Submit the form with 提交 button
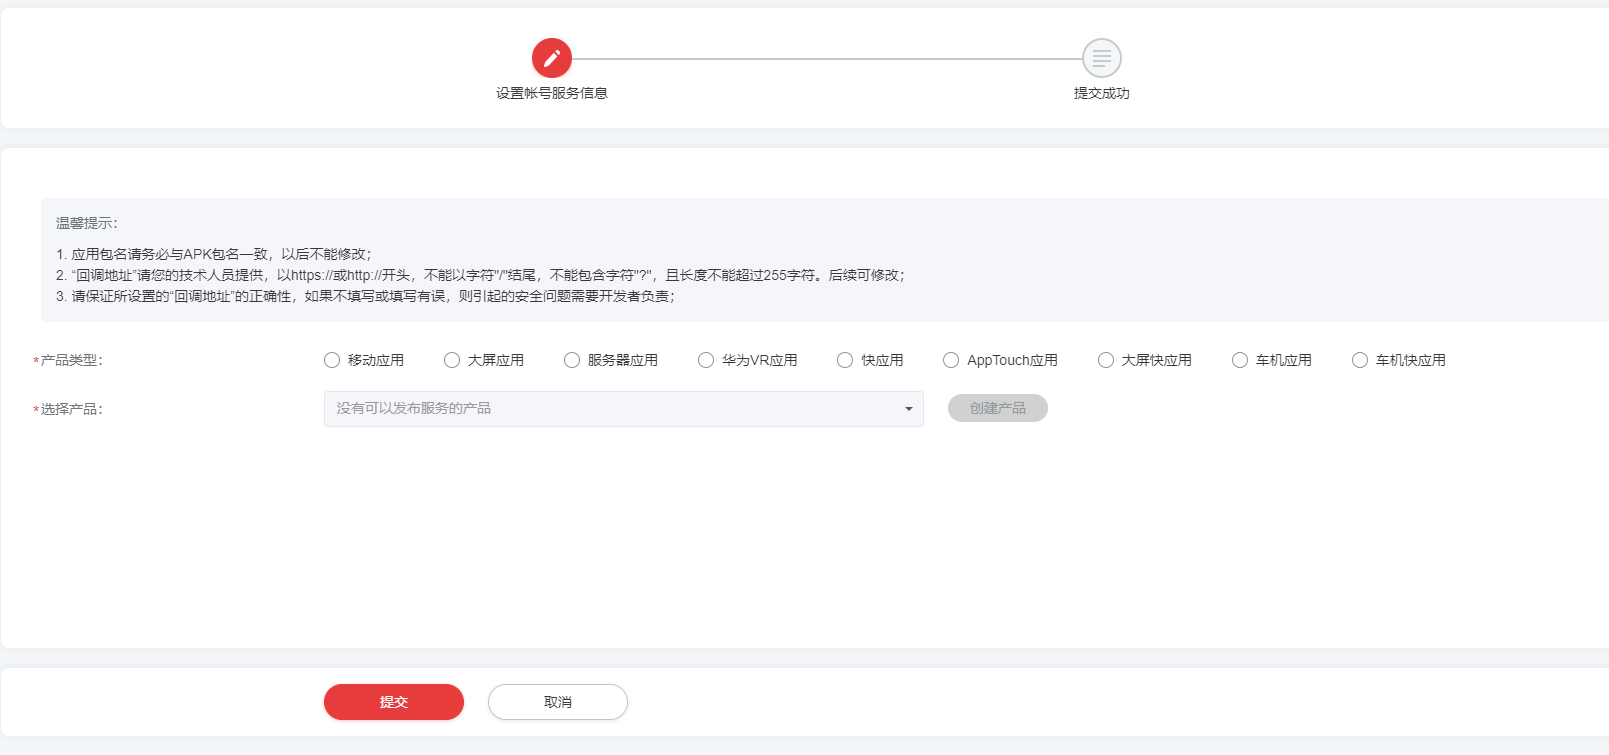Screen dimensions: 1609x755 394,702
